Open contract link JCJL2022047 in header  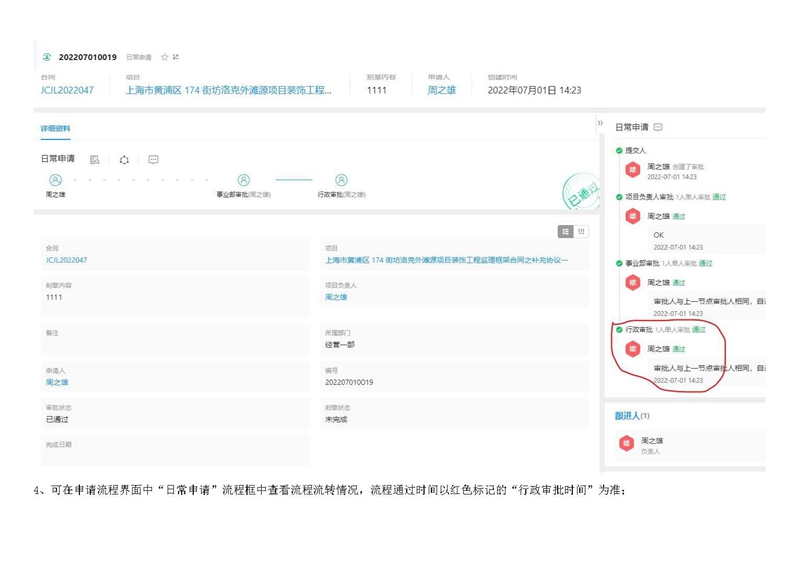(x=67, y=90)
